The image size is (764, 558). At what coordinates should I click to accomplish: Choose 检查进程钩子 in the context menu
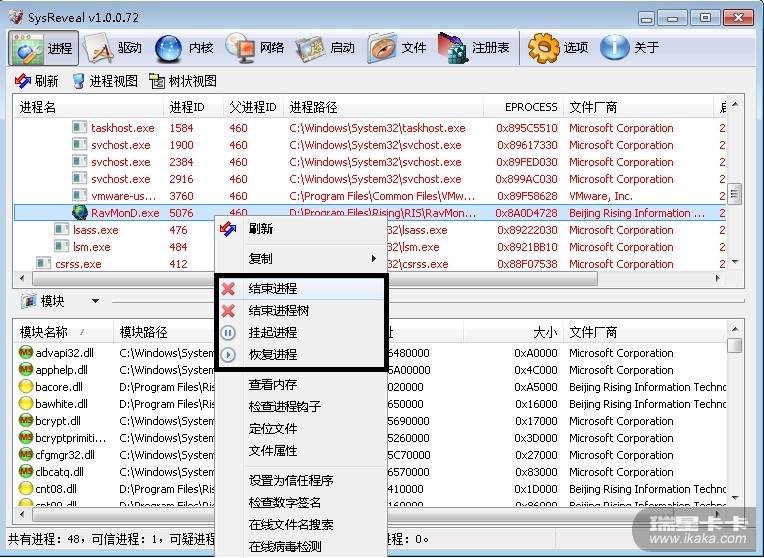point(299,406)
